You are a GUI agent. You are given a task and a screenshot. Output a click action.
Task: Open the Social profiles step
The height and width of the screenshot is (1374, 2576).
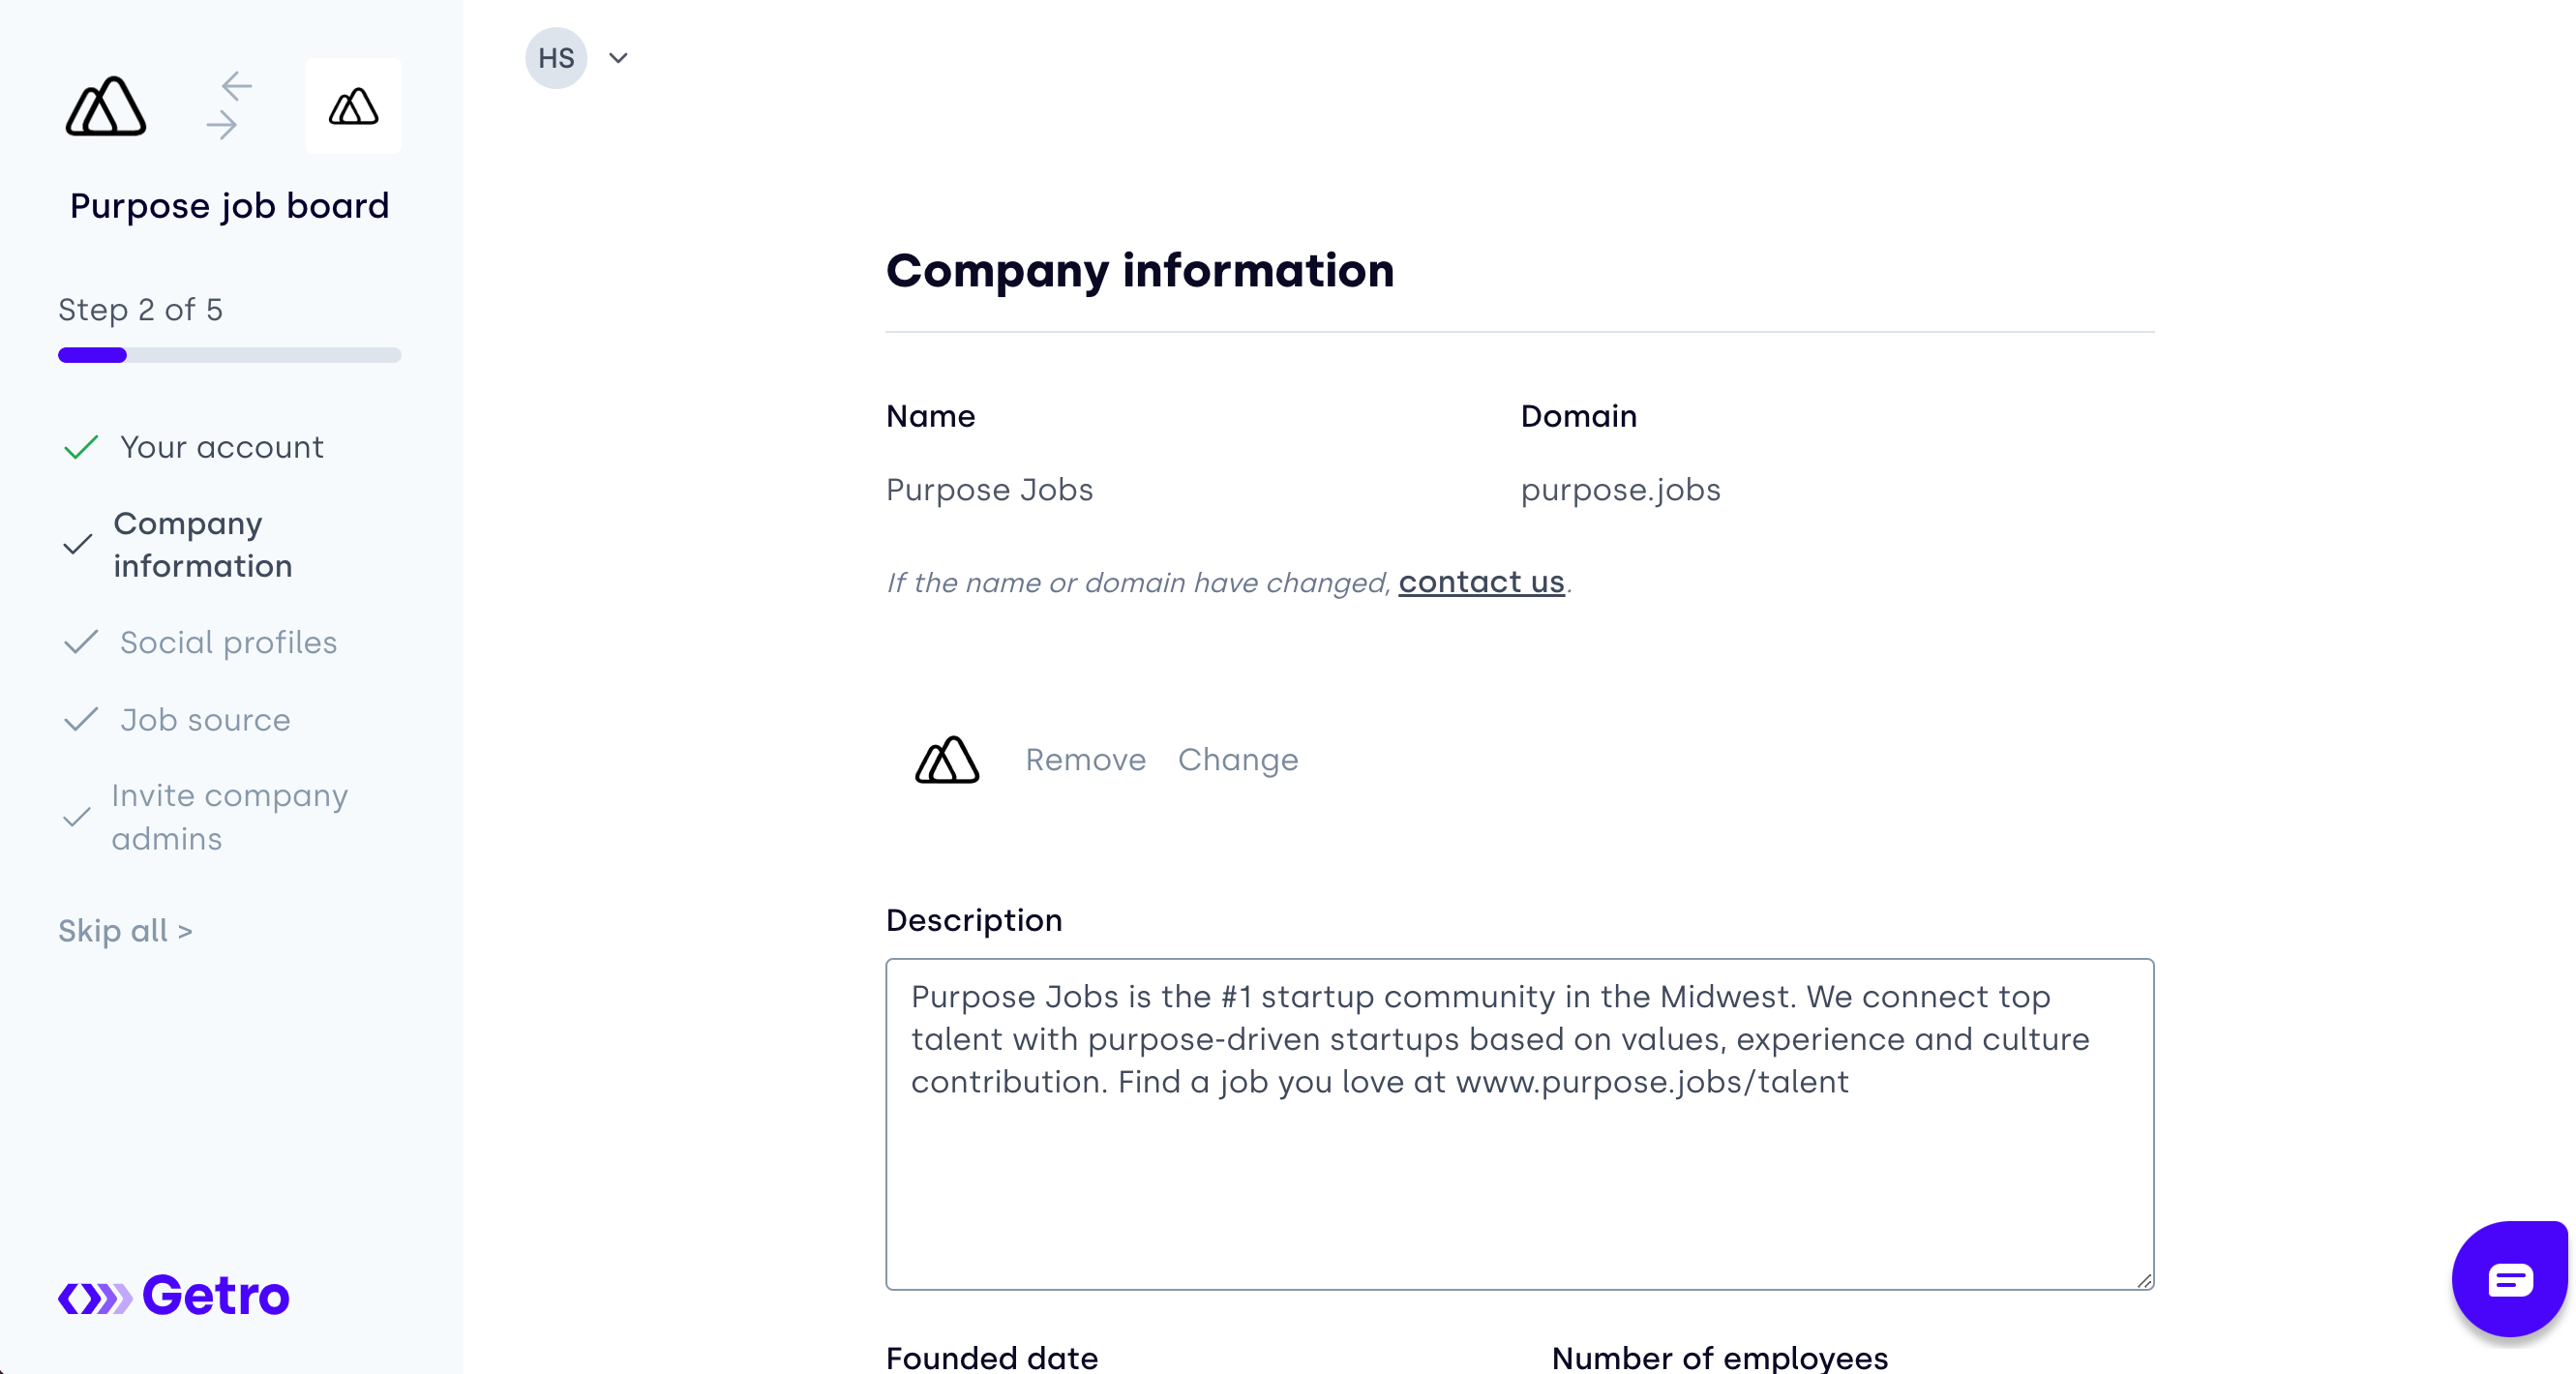tap(229, 642)
